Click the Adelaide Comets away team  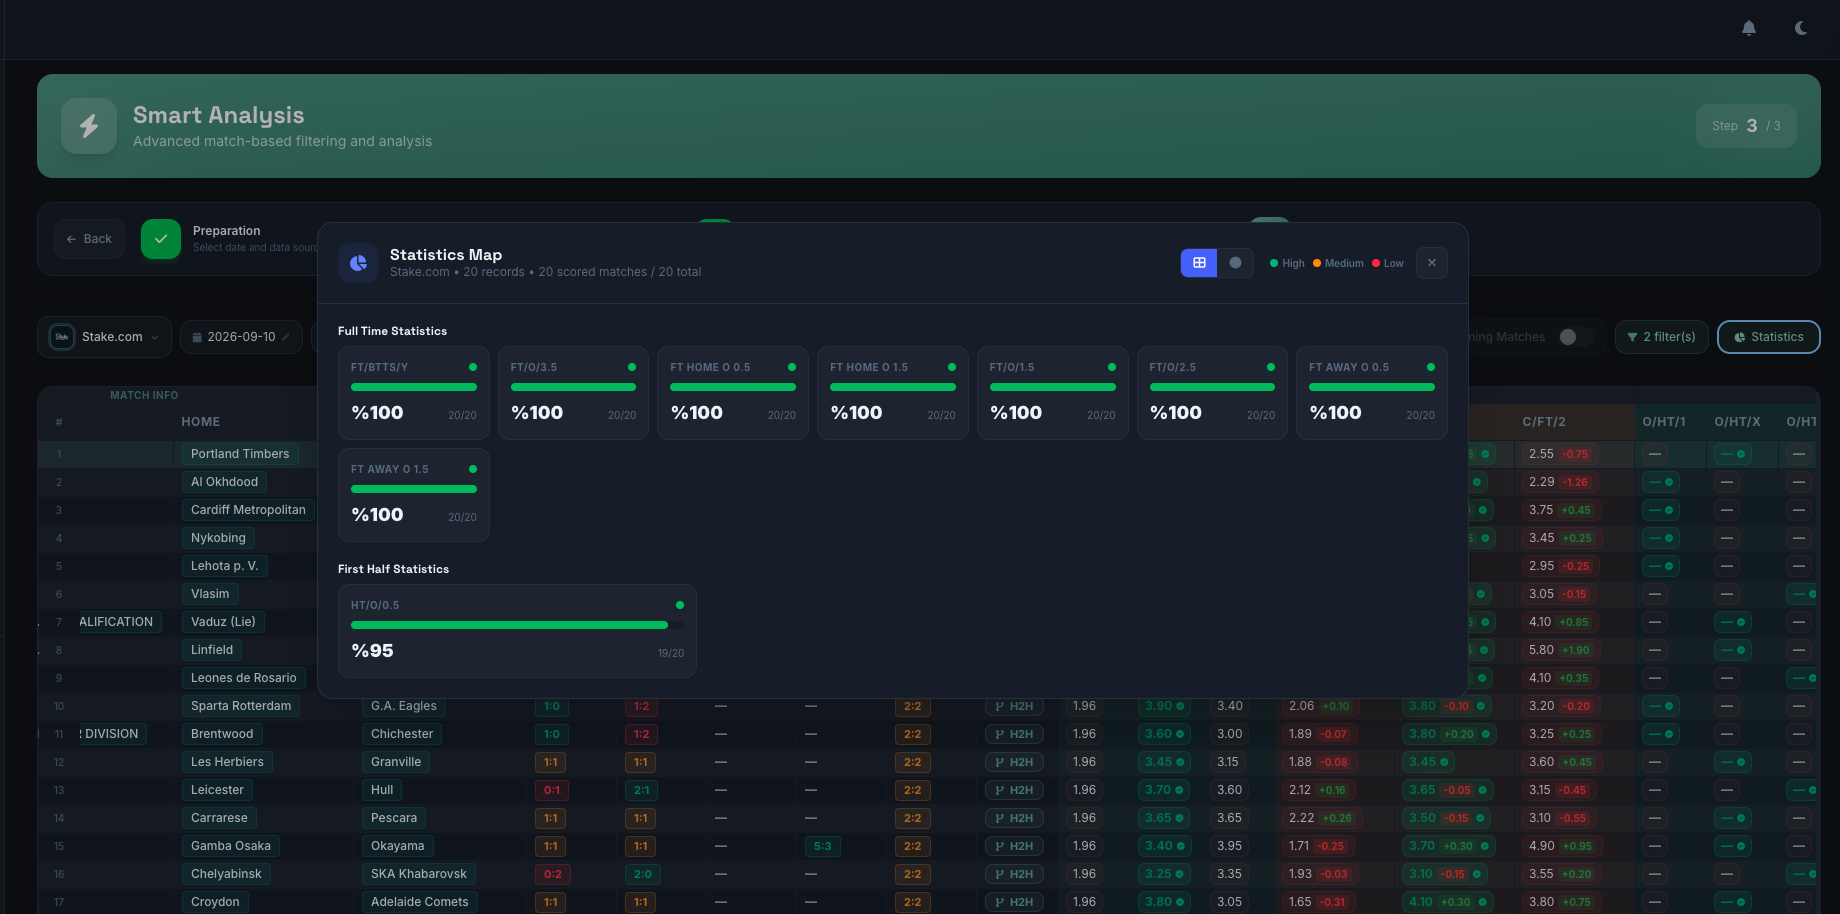click(x=420, y=902)
